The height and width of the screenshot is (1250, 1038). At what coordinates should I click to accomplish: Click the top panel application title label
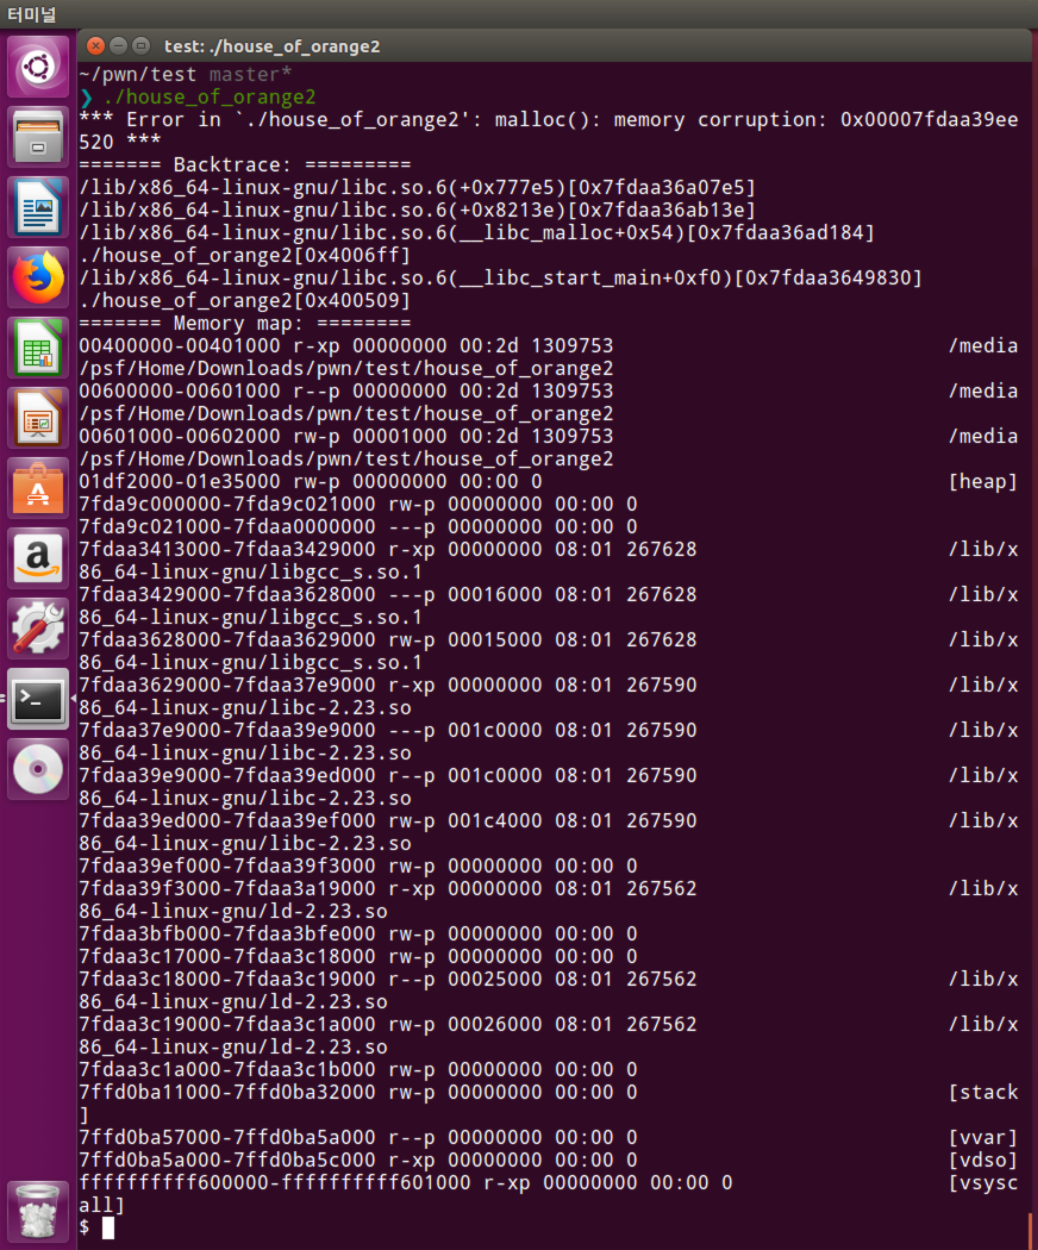coord(31,14)
